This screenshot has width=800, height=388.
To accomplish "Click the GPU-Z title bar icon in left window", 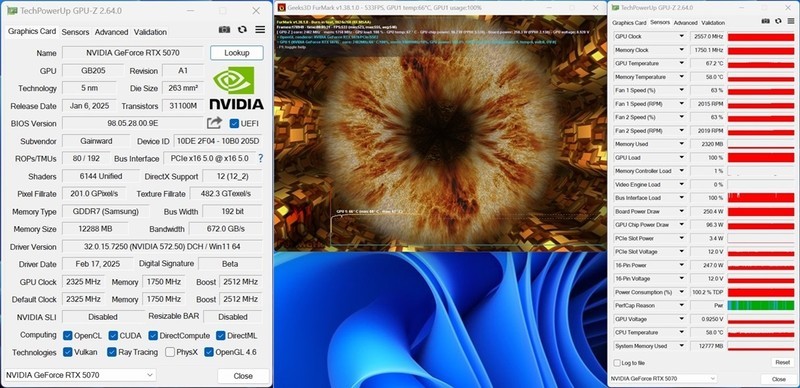I will [11, 11].
